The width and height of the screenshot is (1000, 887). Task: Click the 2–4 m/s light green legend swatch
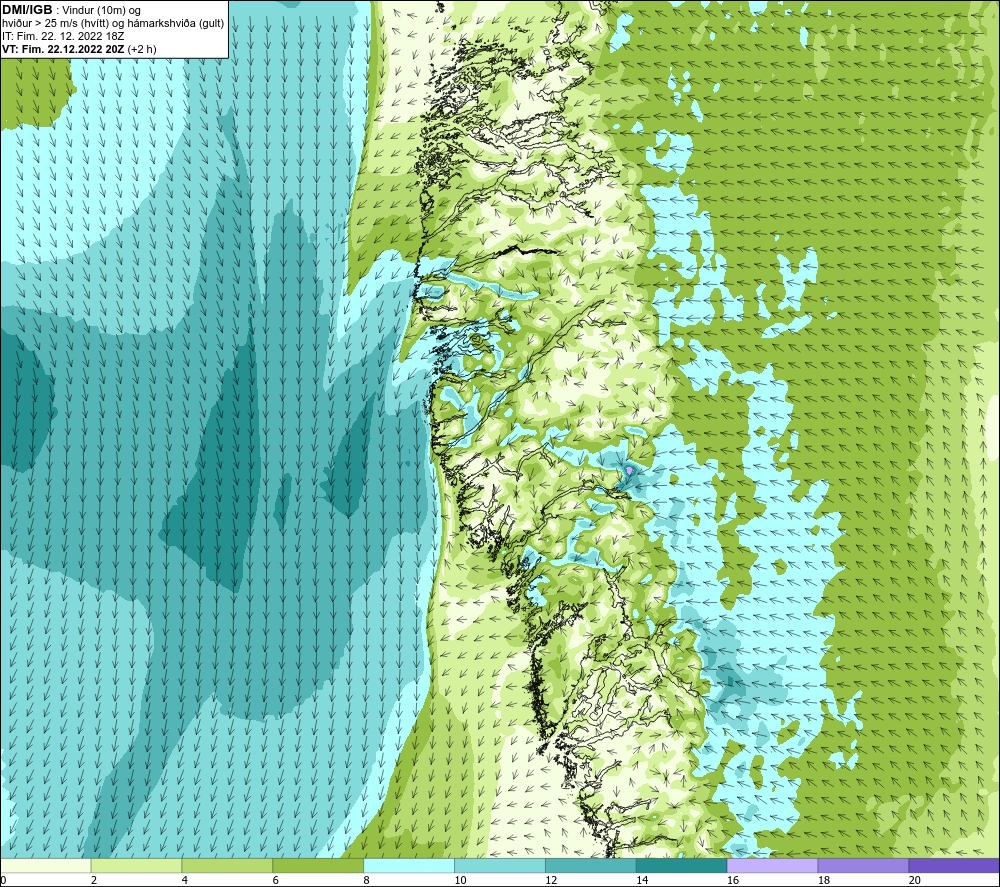click(x=136, y=865)
